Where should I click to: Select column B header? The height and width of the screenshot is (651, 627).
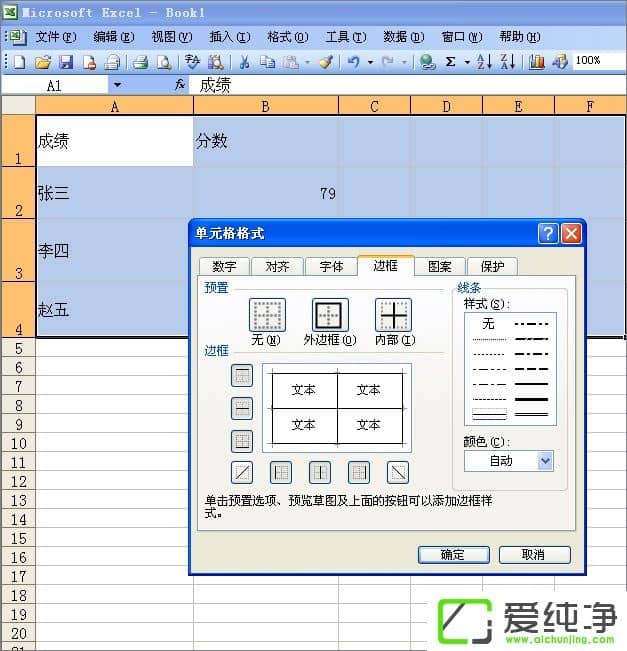tap(266, 106)
